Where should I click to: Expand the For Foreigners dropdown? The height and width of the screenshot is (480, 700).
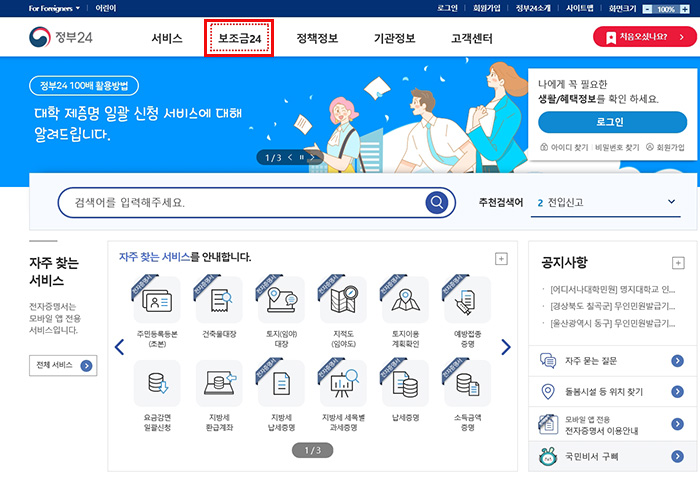click(x=54, y=8)
